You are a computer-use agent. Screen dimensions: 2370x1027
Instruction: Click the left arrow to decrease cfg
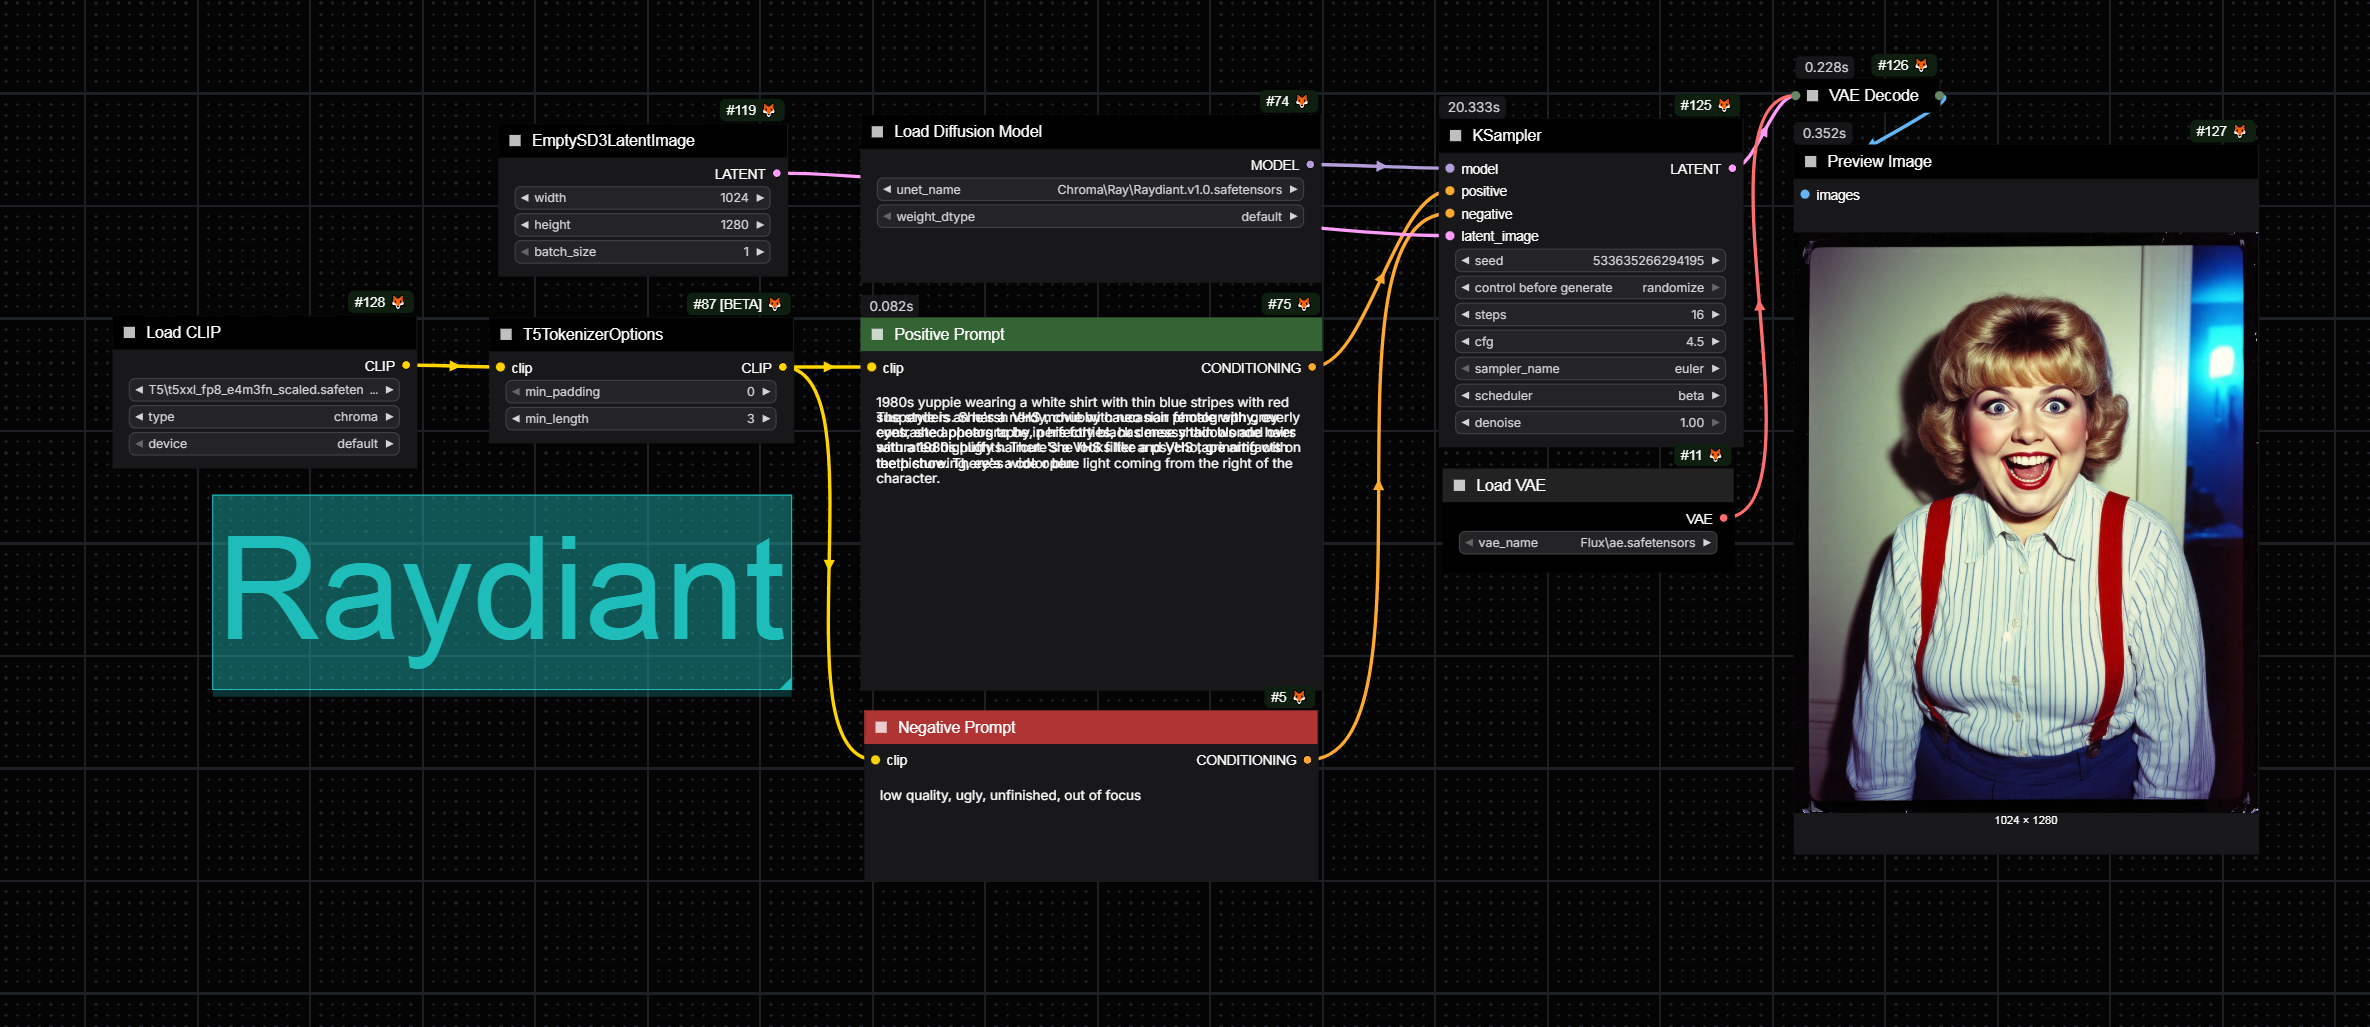[1465, 341]
